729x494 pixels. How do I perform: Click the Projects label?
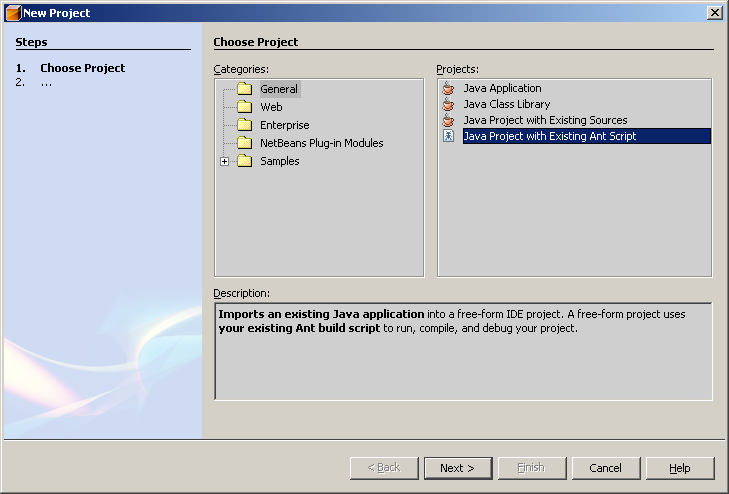tap(457, 69)
